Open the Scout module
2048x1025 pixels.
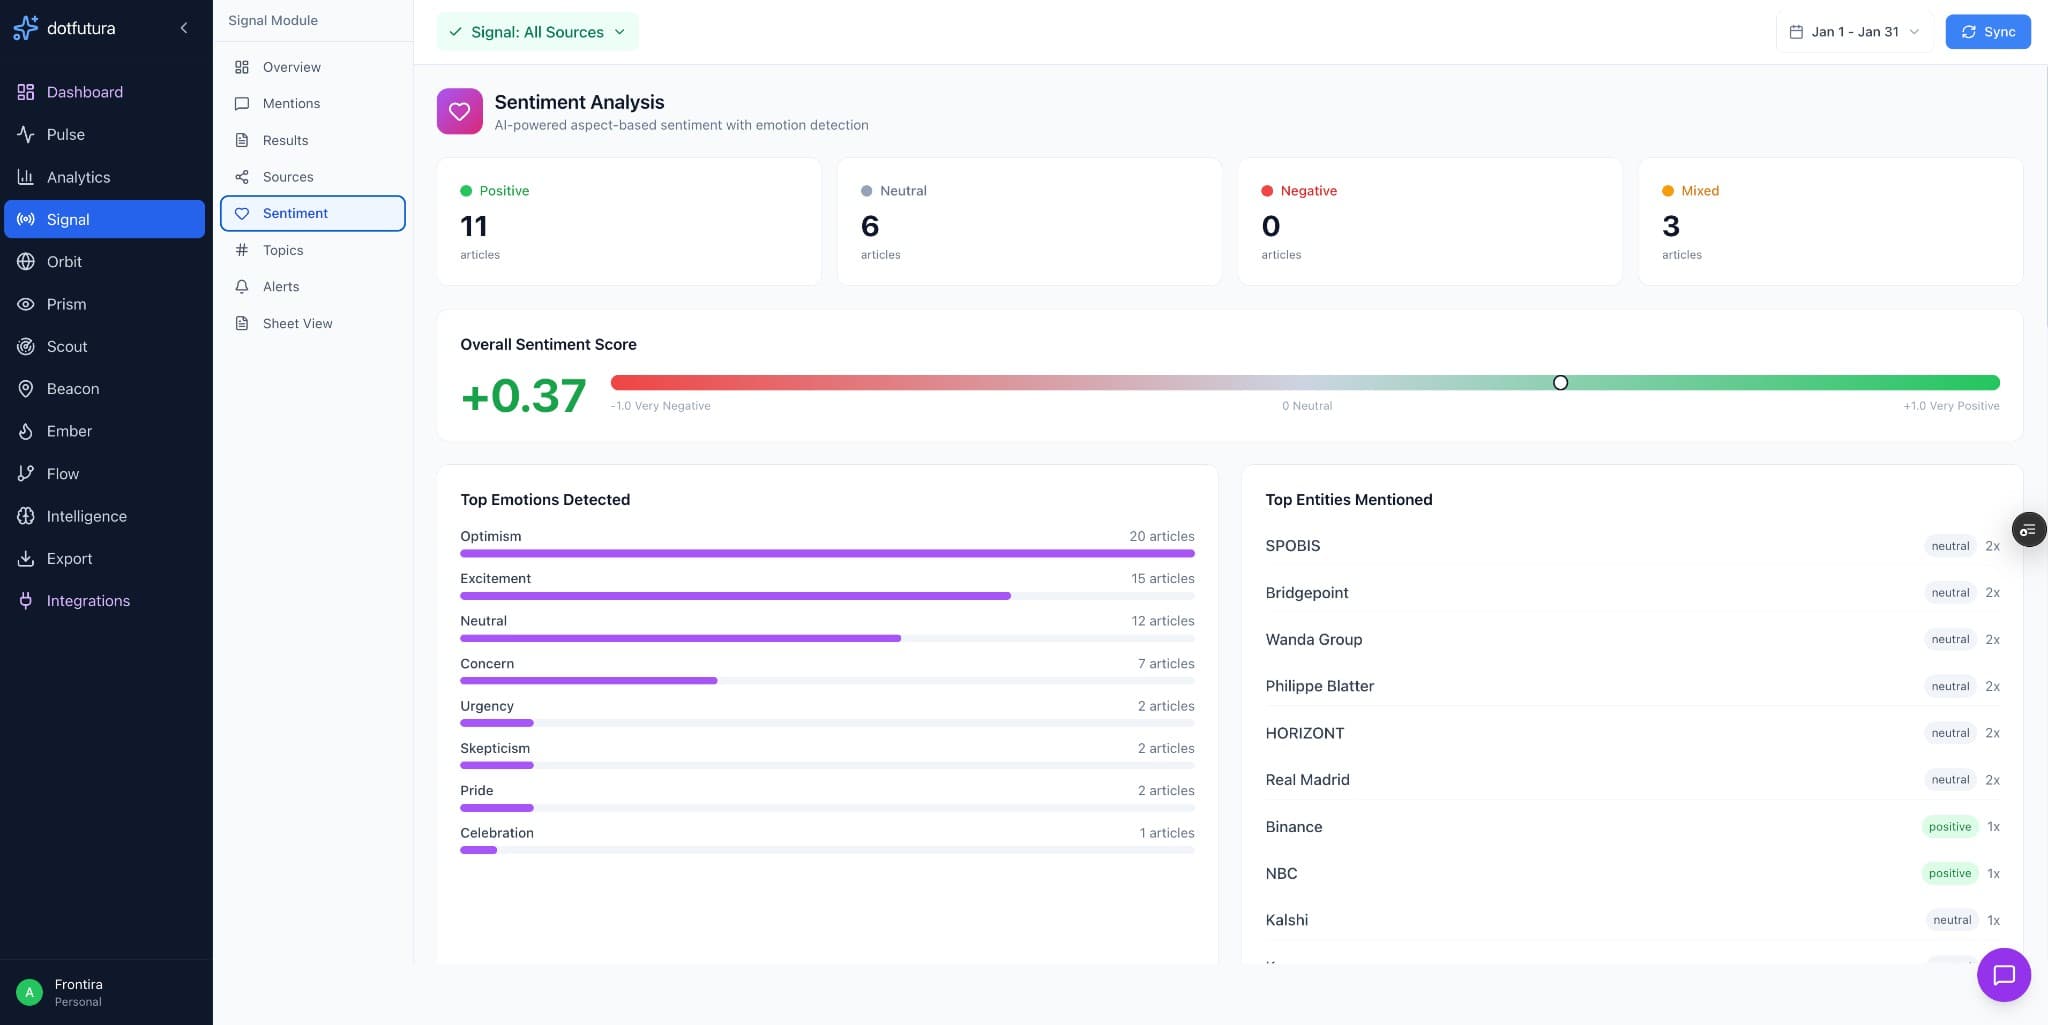click(66, 346)
